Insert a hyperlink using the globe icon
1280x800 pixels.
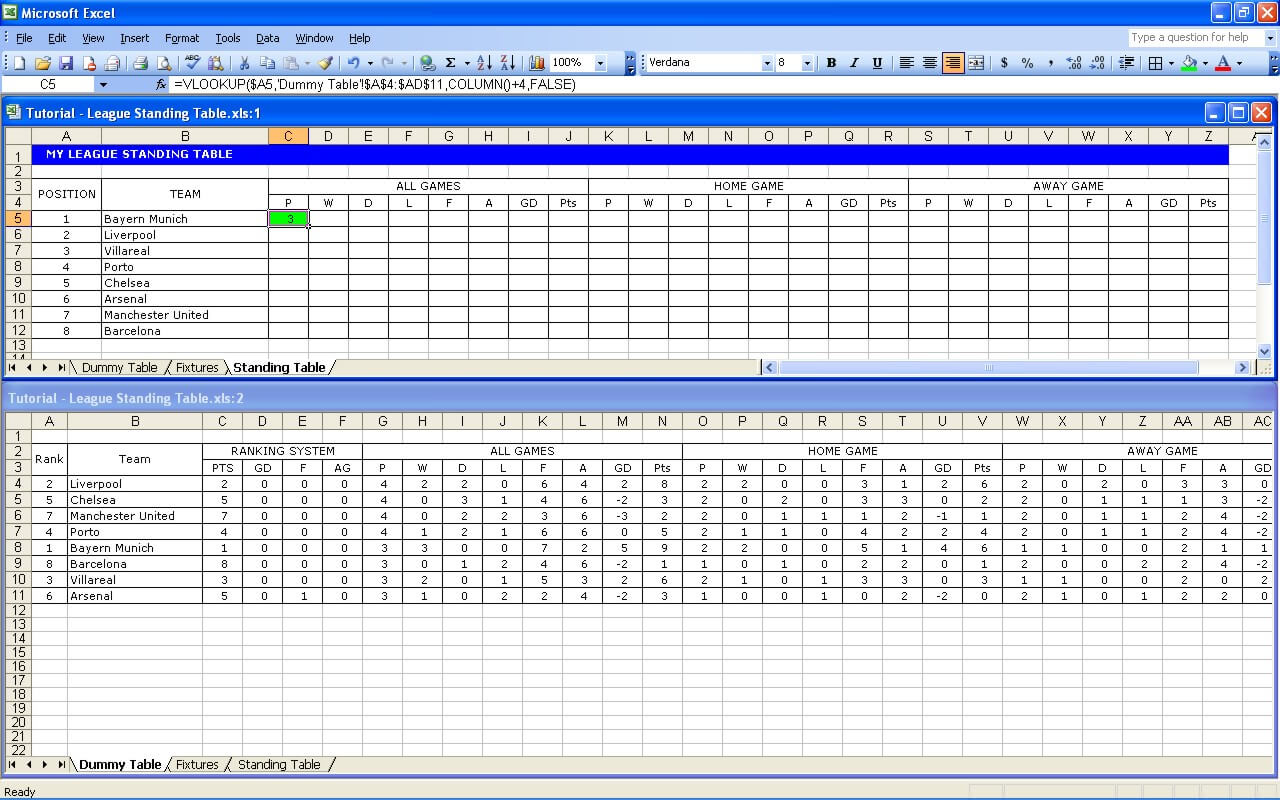[x=427, y=63]
